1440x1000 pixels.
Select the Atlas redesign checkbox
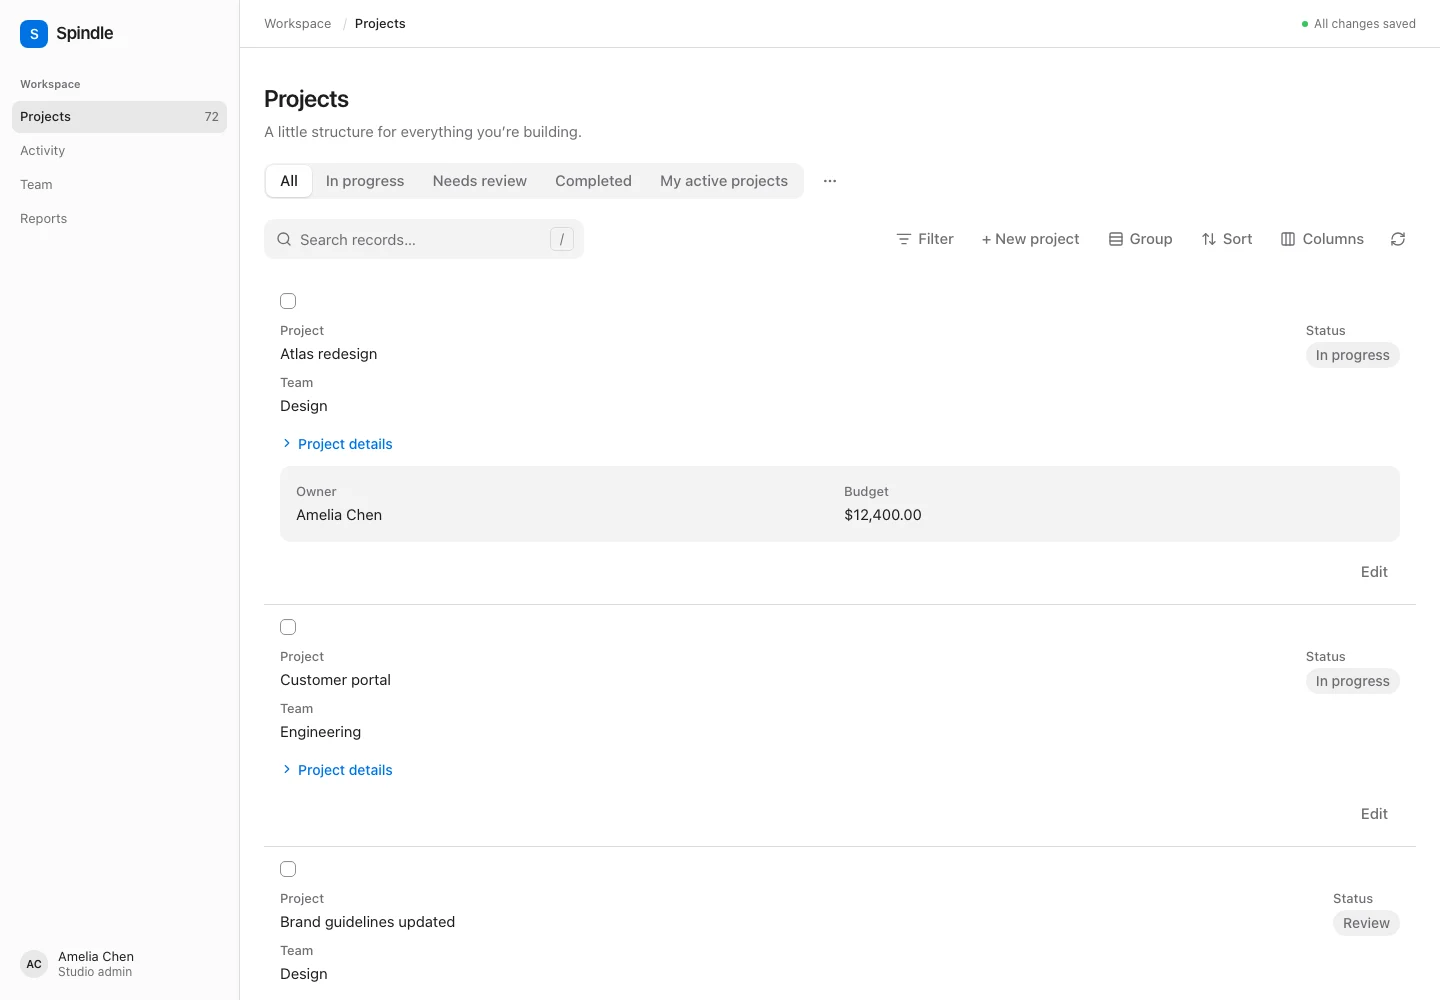pos(288,301)
